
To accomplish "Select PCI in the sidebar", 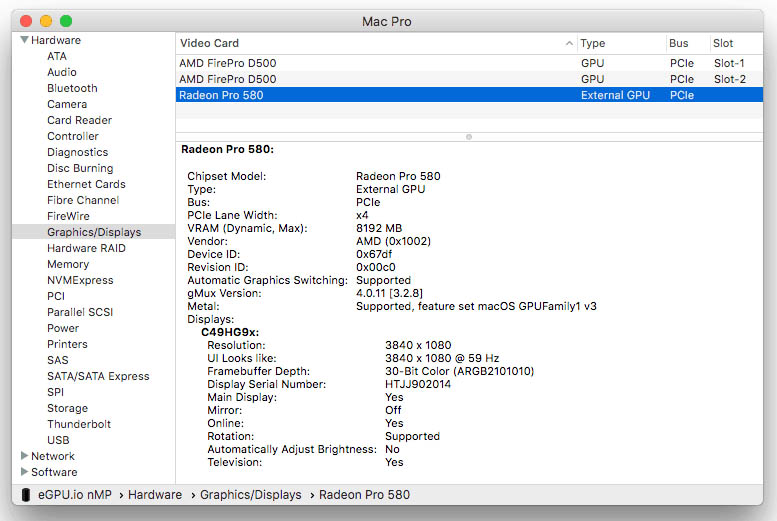I will point(56,296).
